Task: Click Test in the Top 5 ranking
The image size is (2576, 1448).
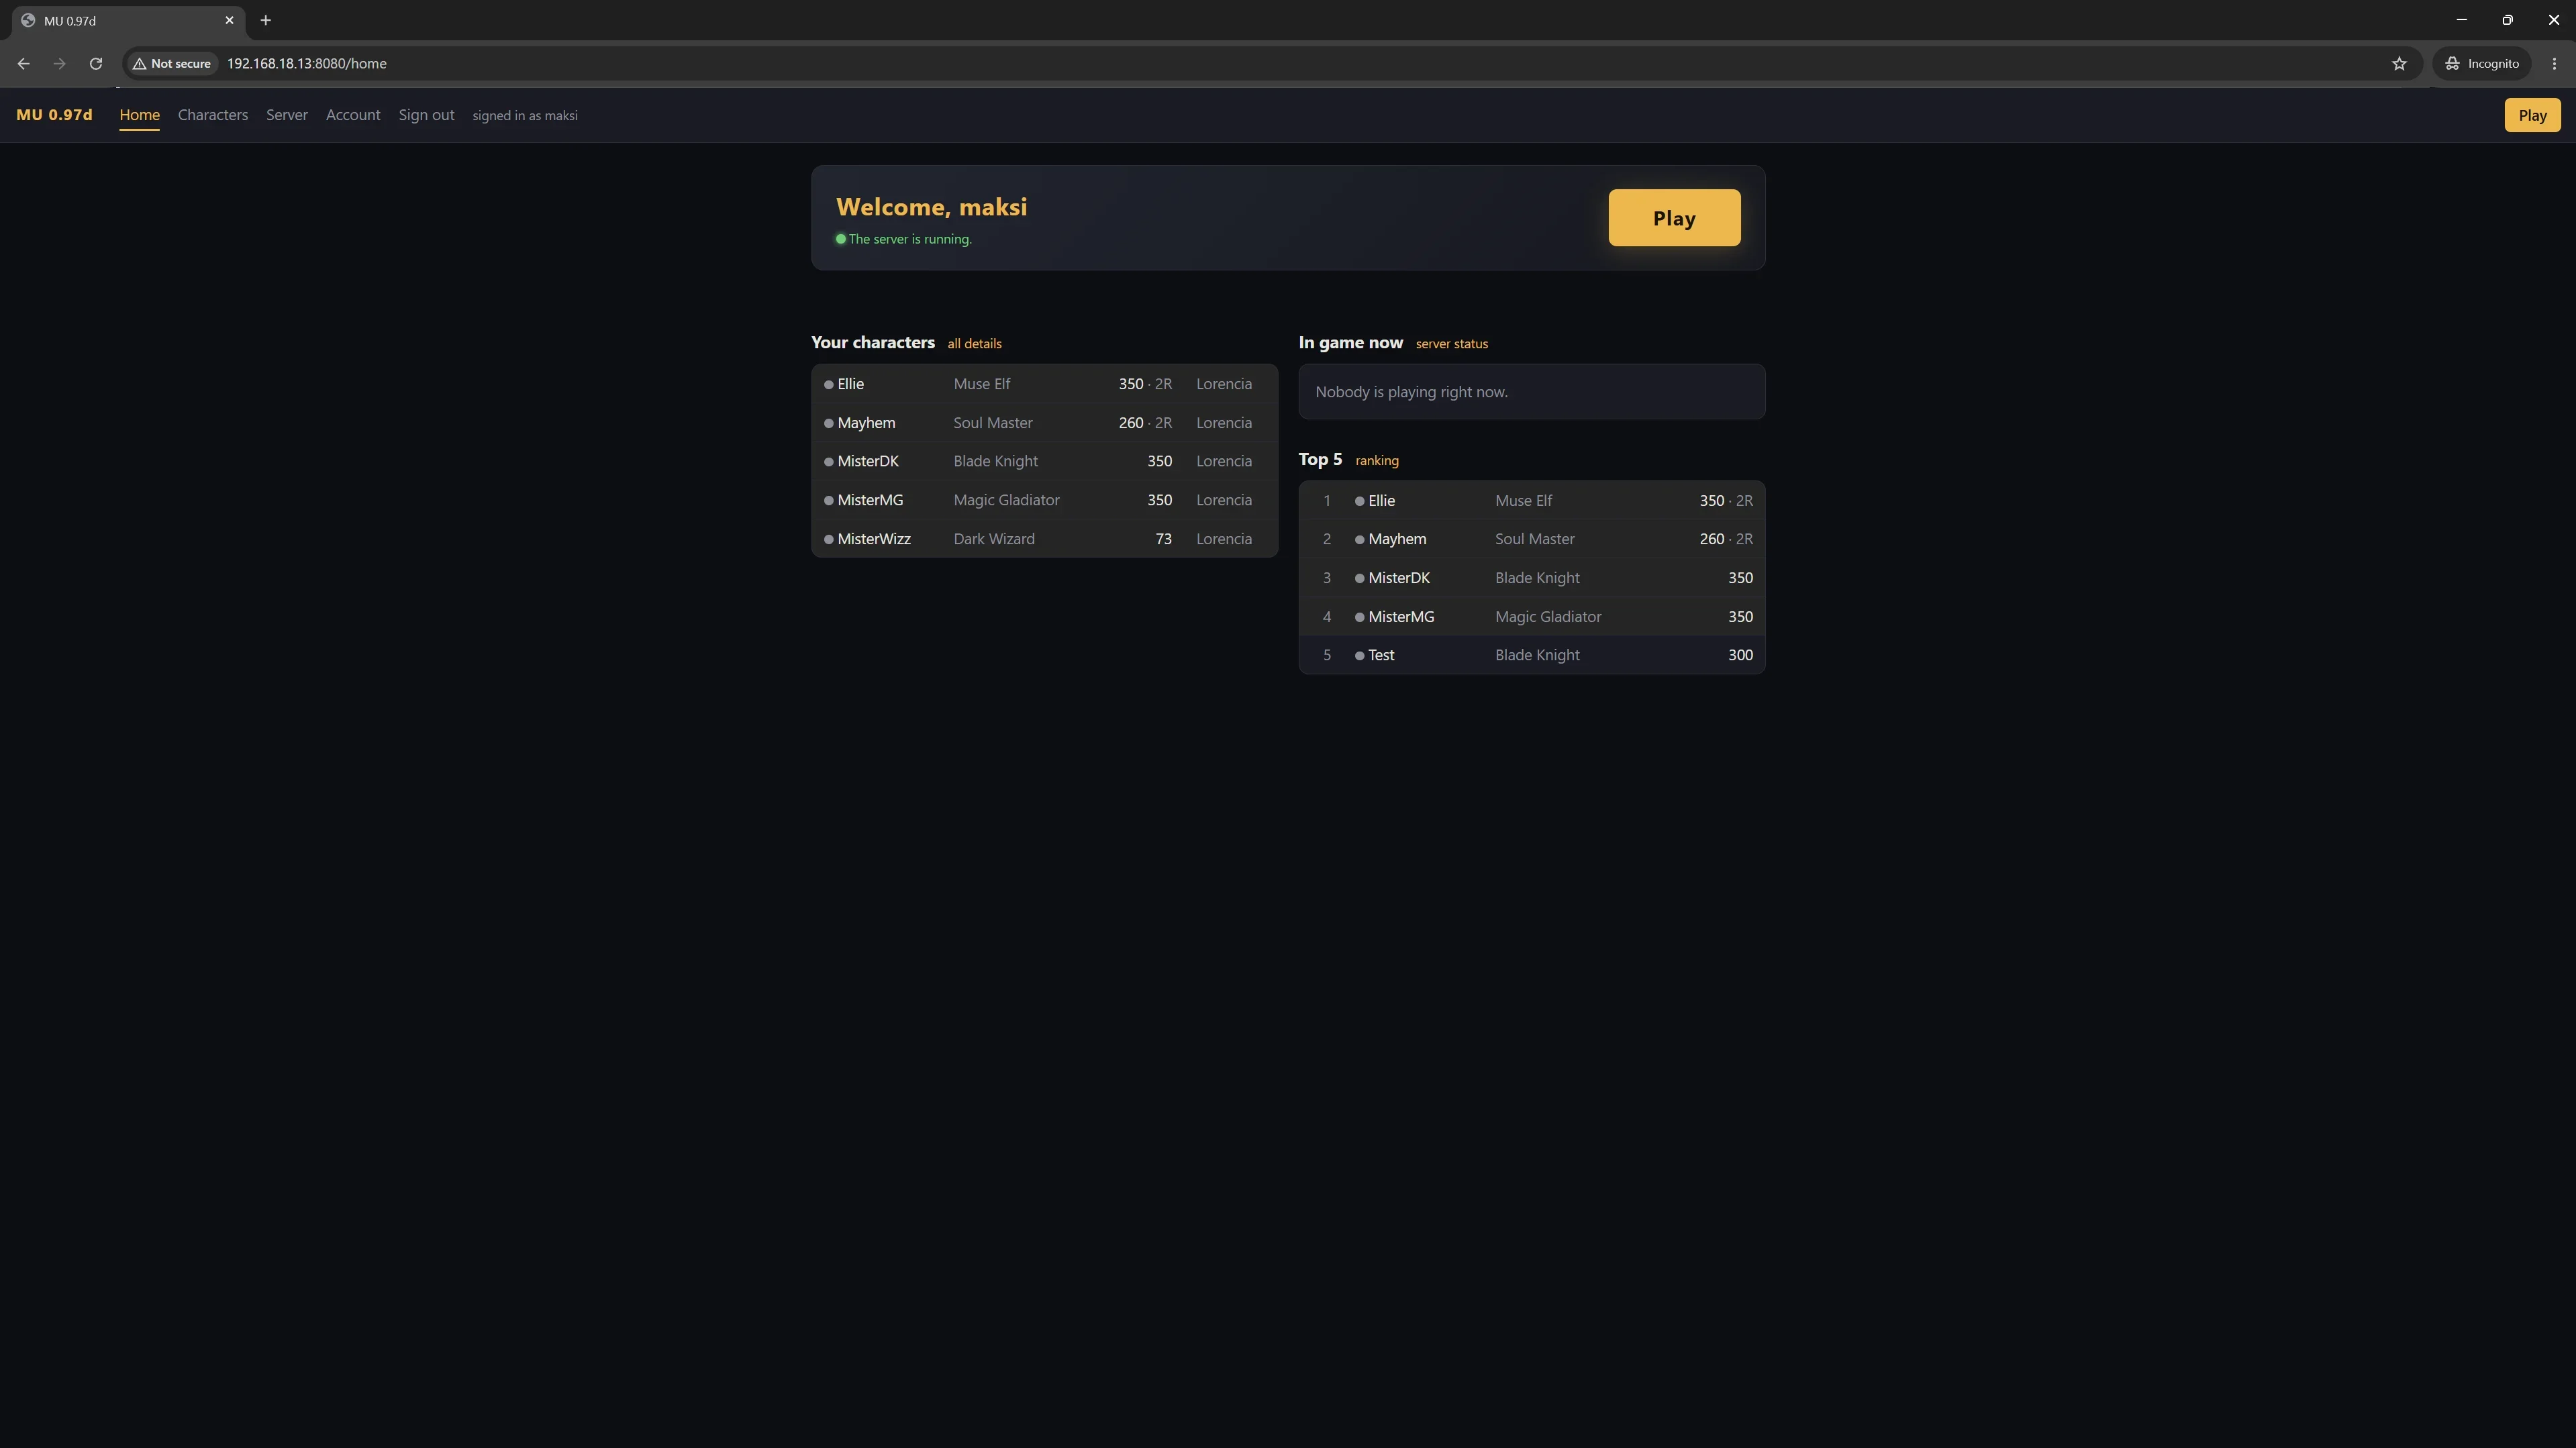Action: 1381,655
